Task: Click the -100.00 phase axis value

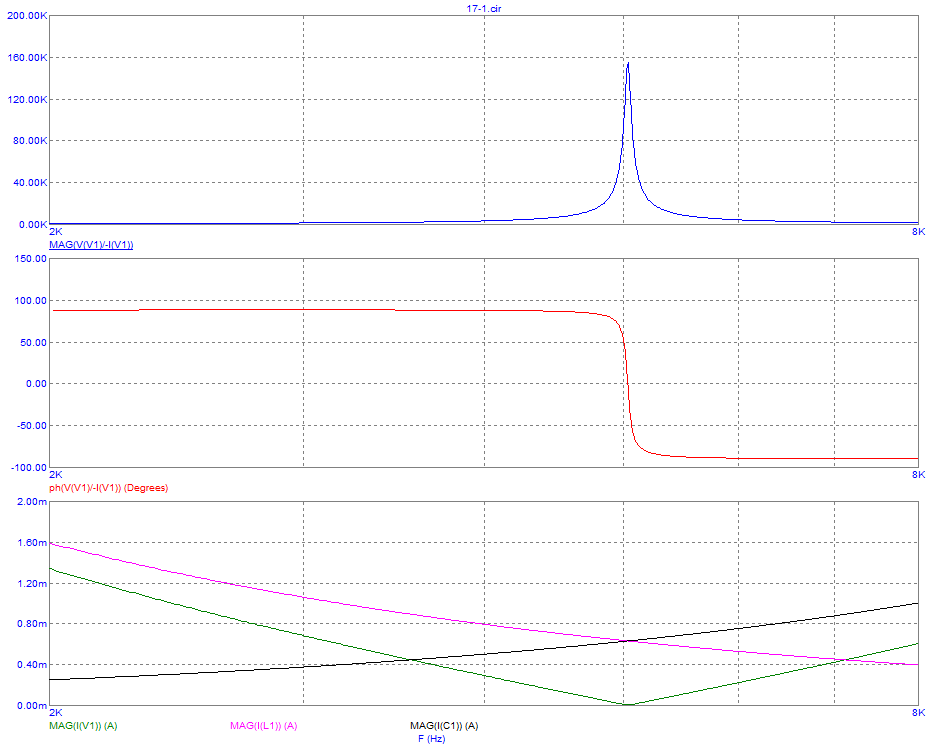Action: click(x=30, y=468)
